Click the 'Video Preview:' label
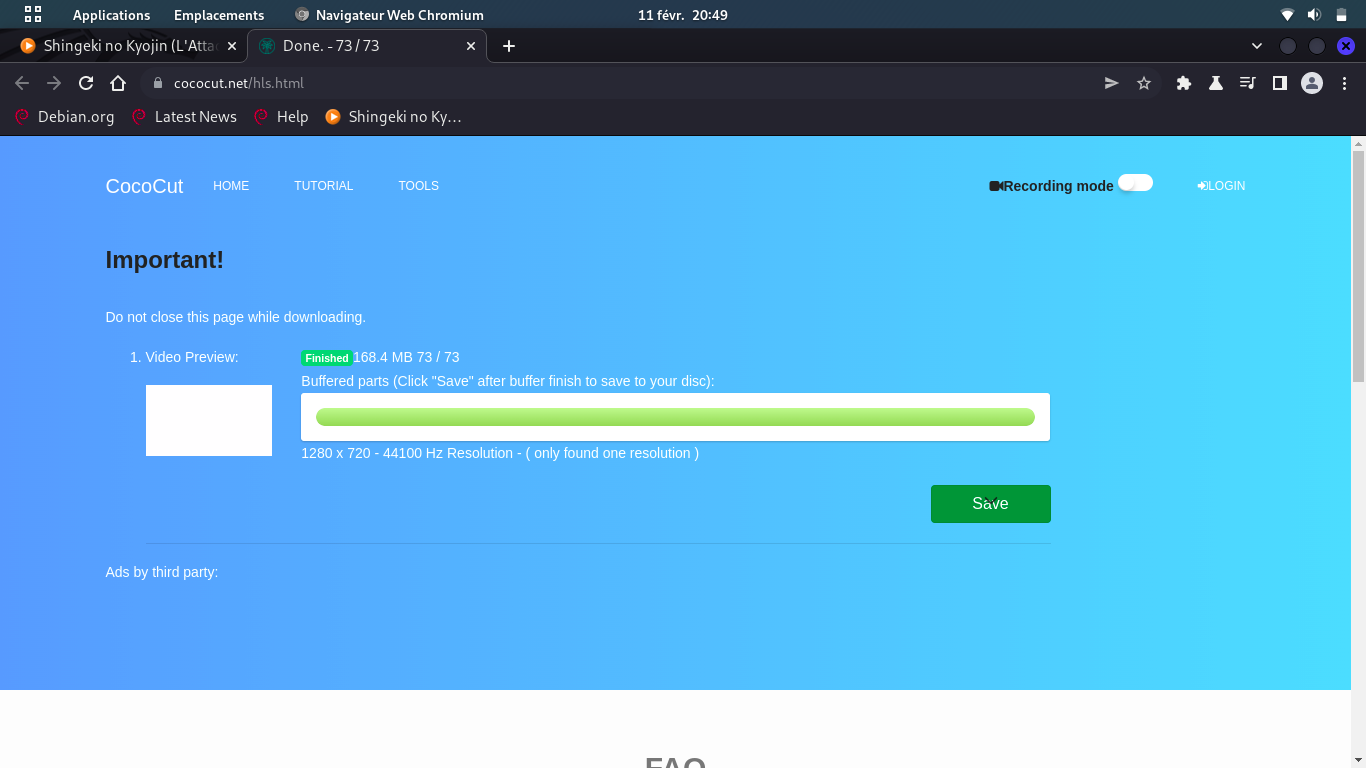 pos(192,357)
